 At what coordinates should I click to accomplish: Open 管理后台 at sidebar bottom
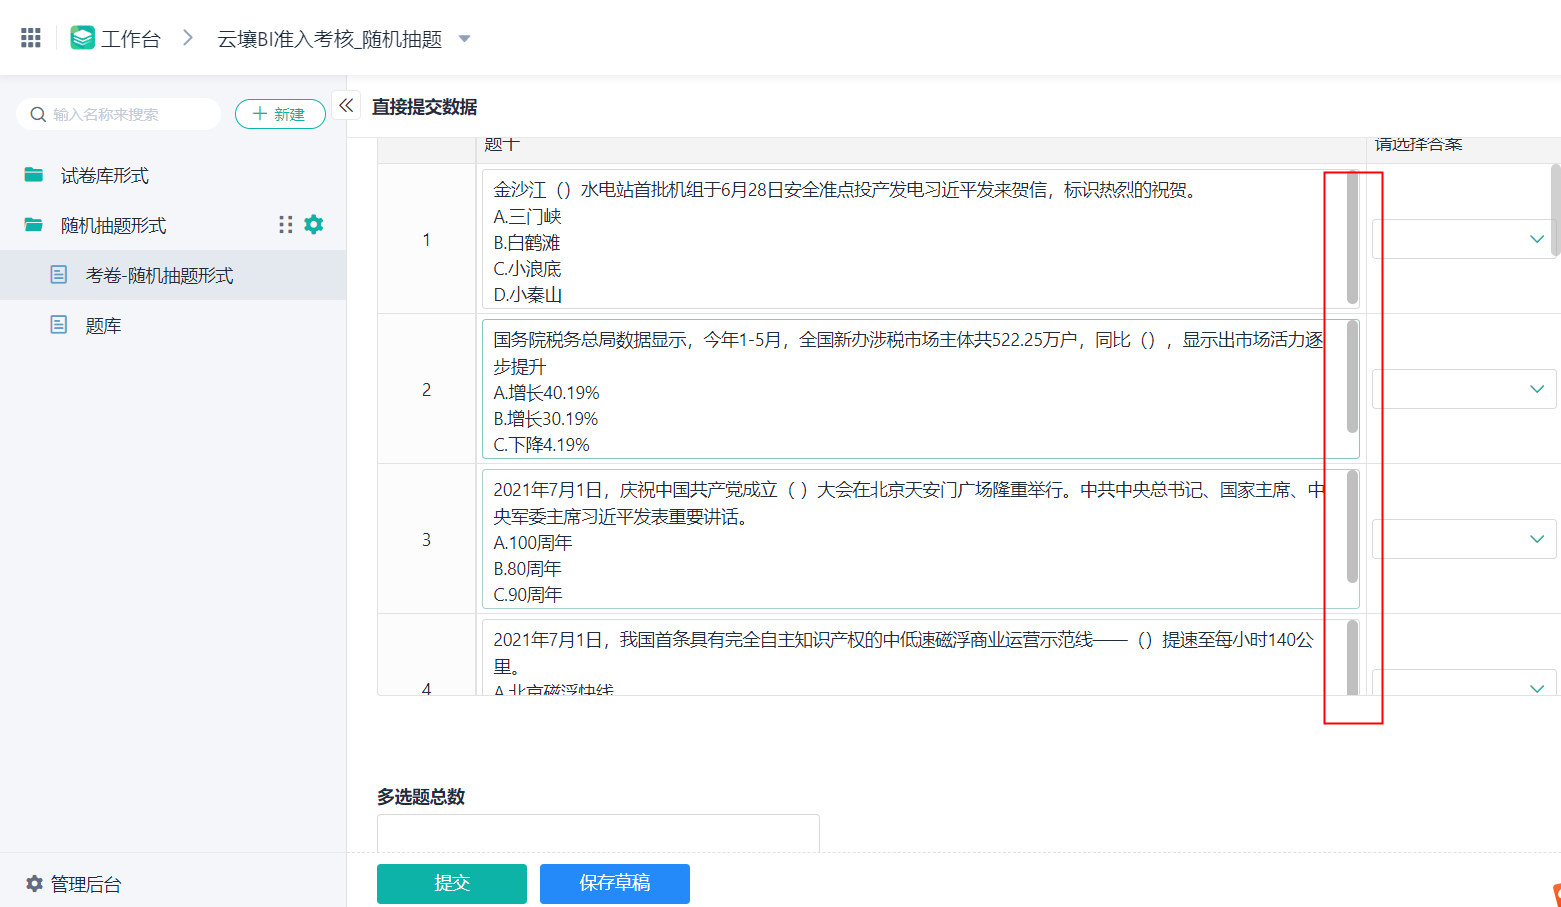86,884
